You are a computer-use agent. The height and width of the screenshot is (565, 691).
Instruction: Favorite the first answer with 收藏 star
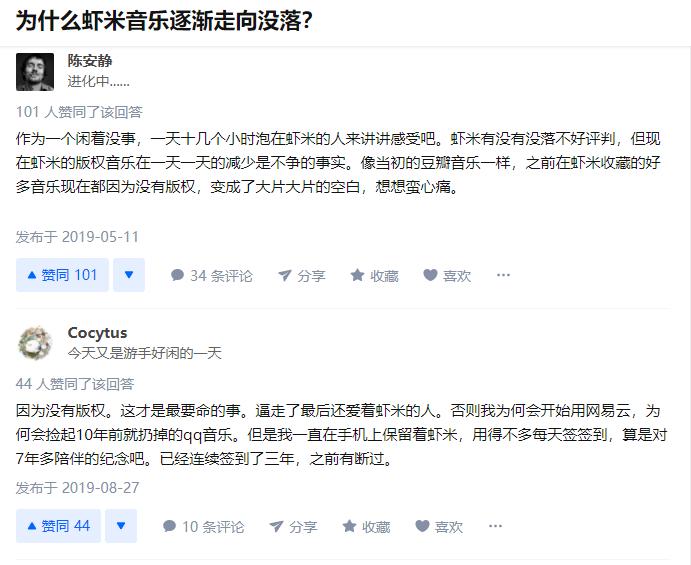click(374, 275)
